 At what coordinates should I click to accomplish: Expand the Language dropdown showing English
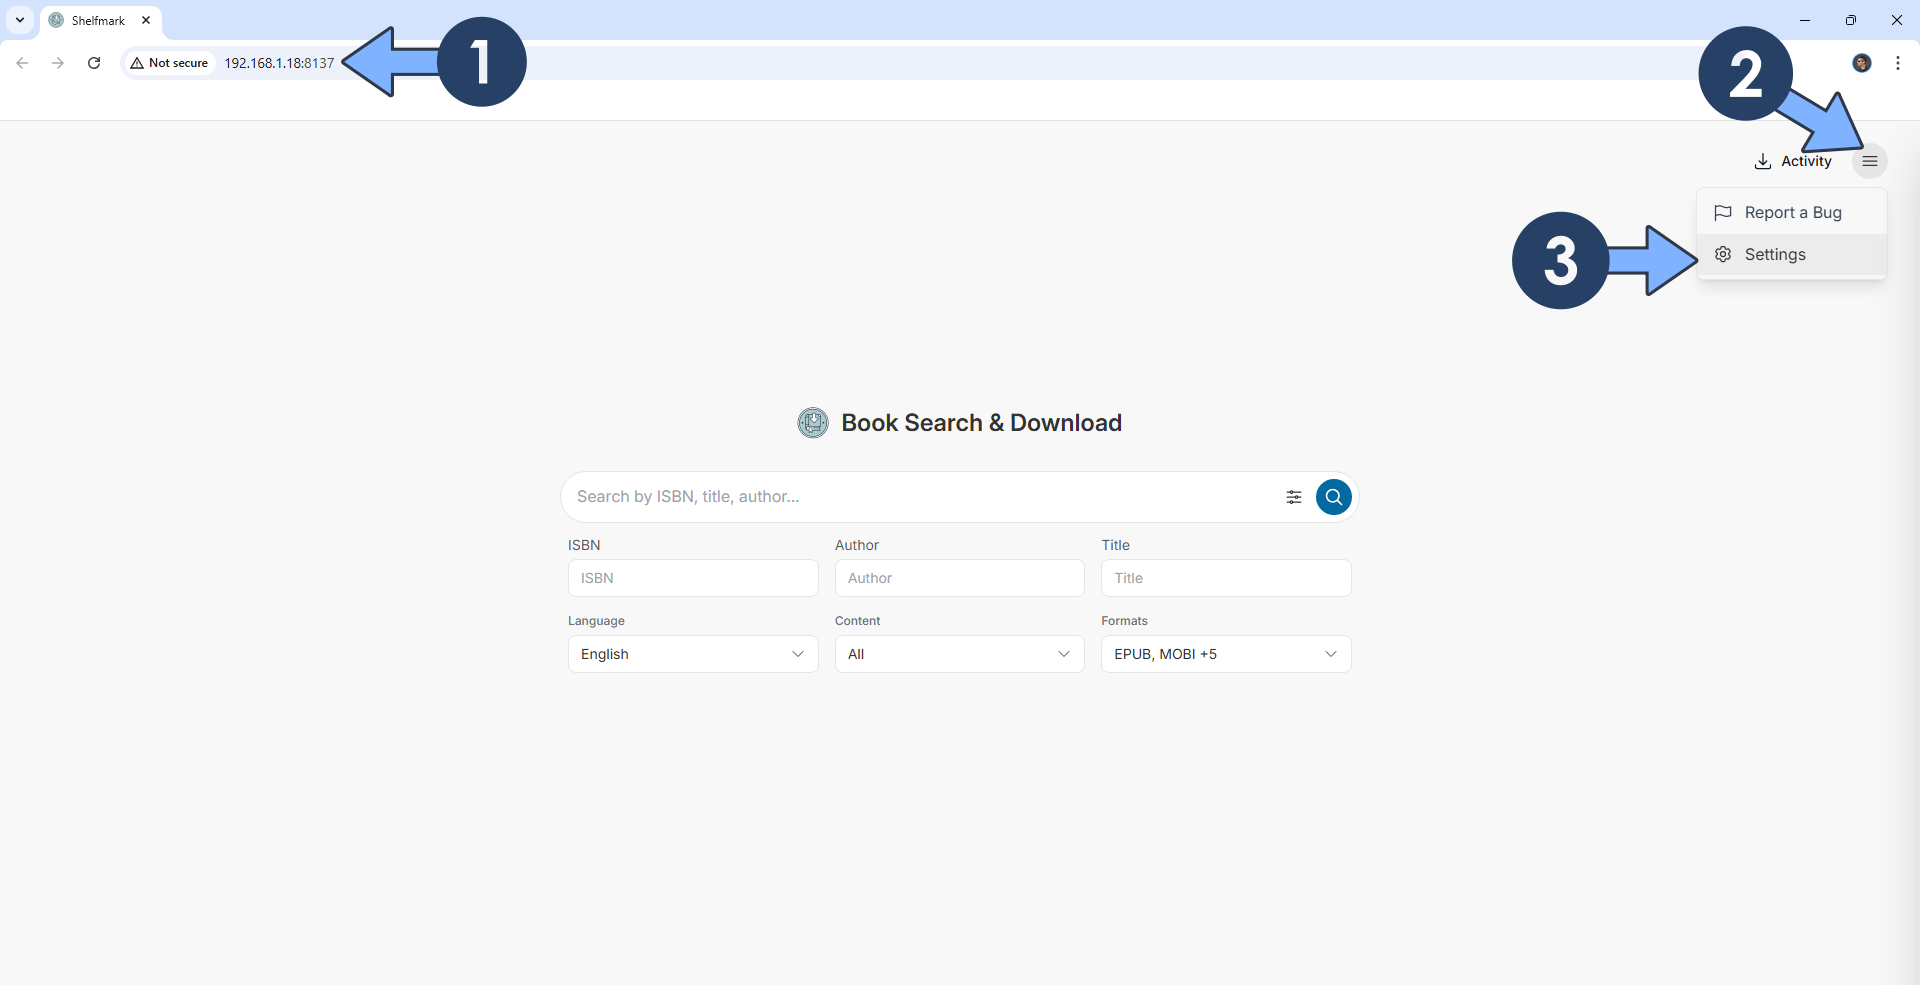692,654
